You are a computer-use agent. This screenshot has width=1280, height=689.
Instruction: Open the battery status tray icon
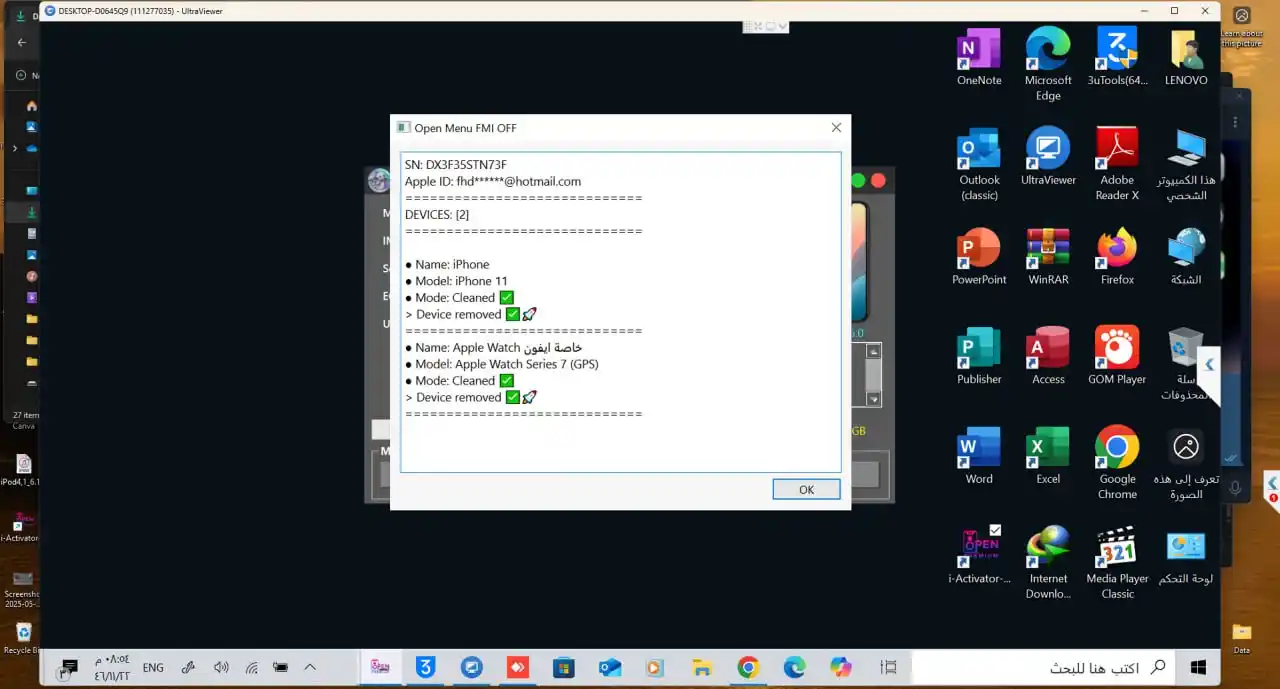tap(281, 667)
